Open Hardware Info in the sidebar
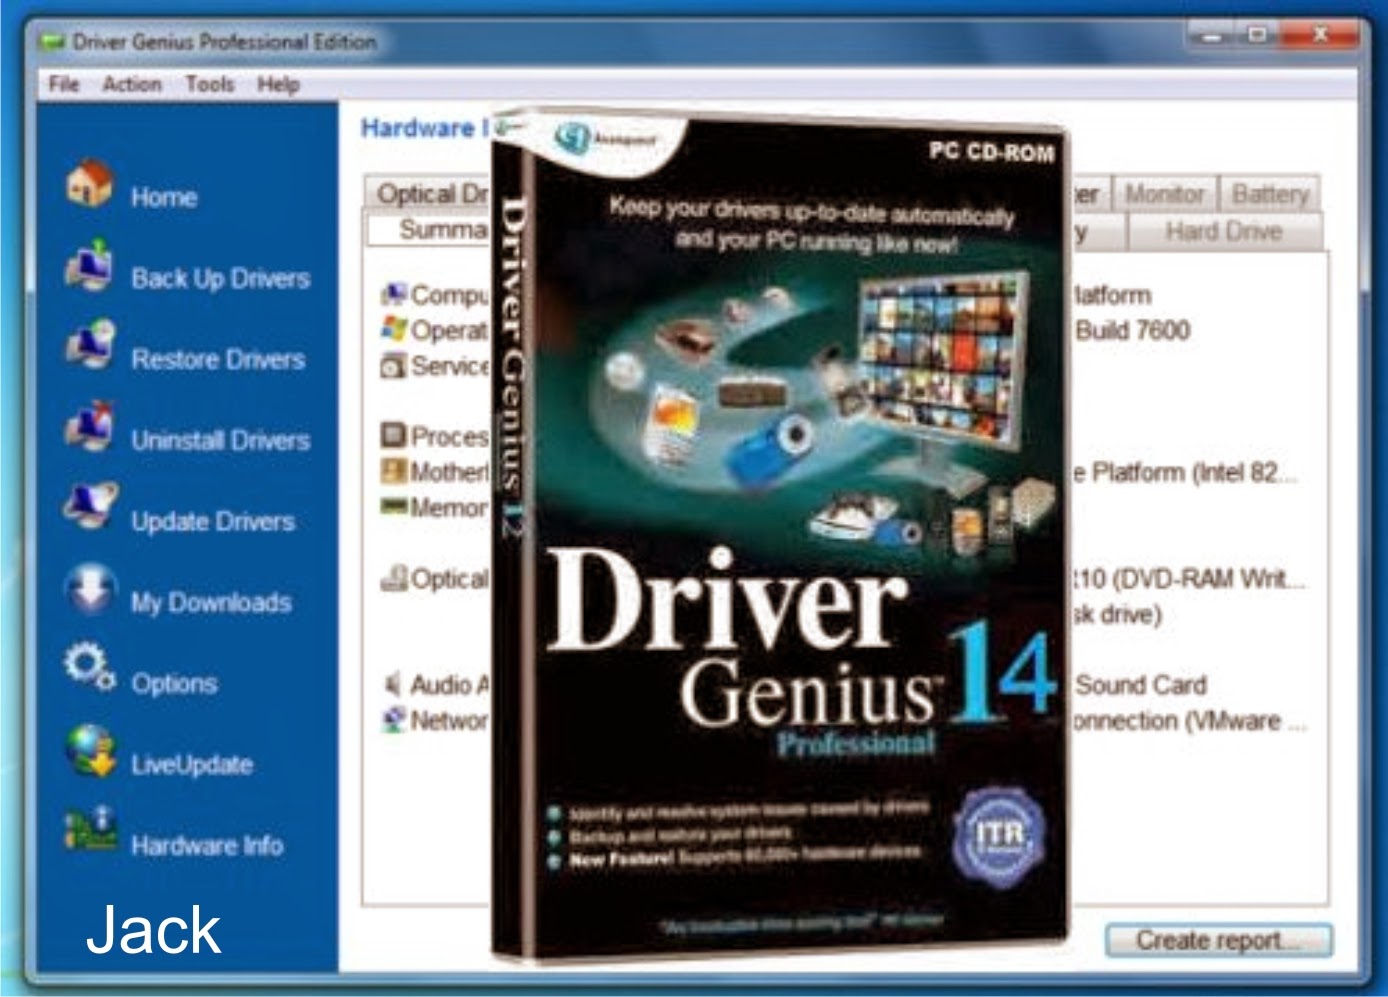Image resolution: width=1388 pixels, height=997 pixels. (x=207, y=845)
